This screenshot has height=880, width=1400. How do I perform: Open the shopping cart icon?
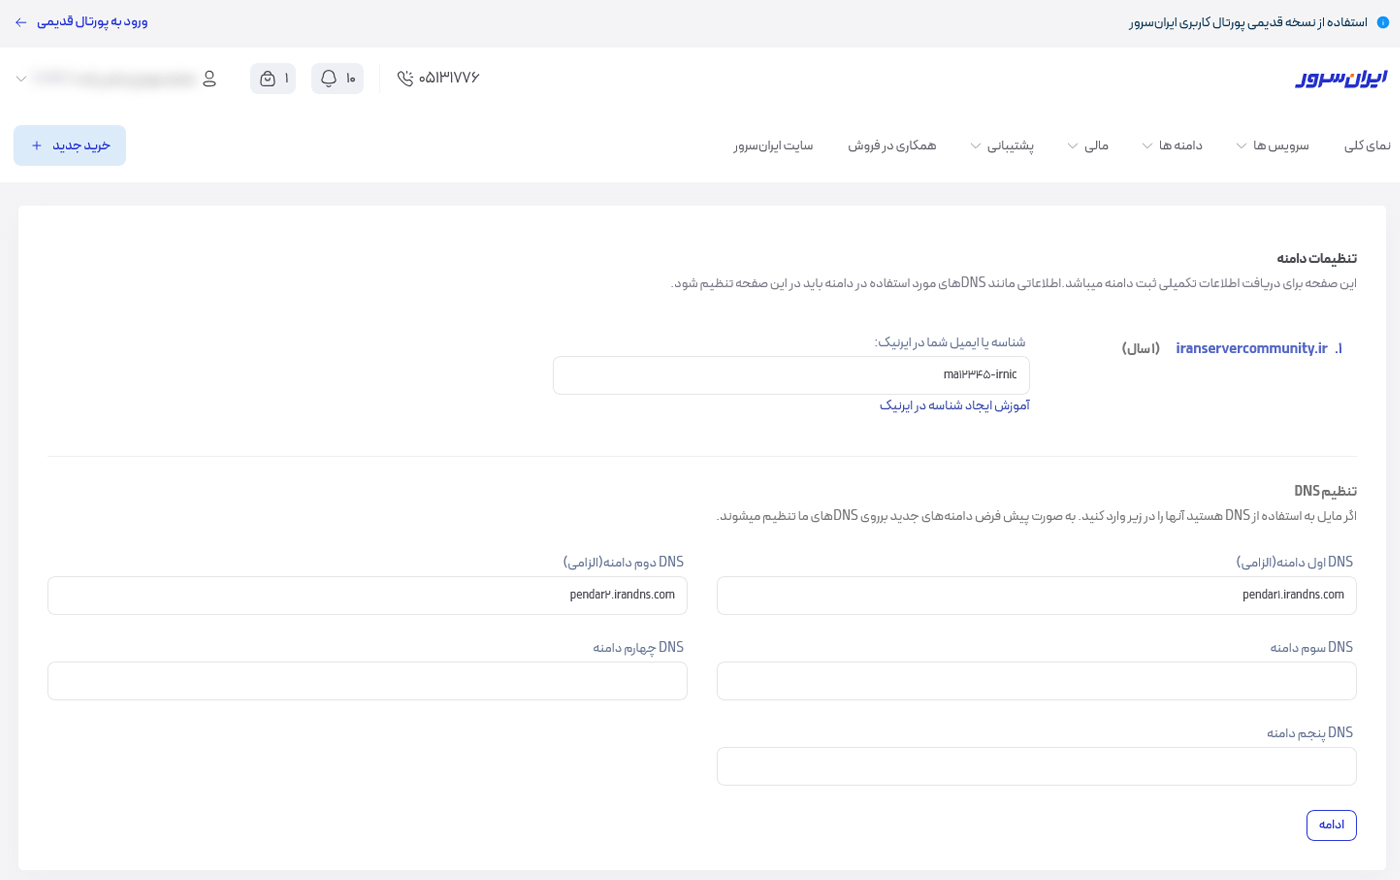[x=267, y=78]
